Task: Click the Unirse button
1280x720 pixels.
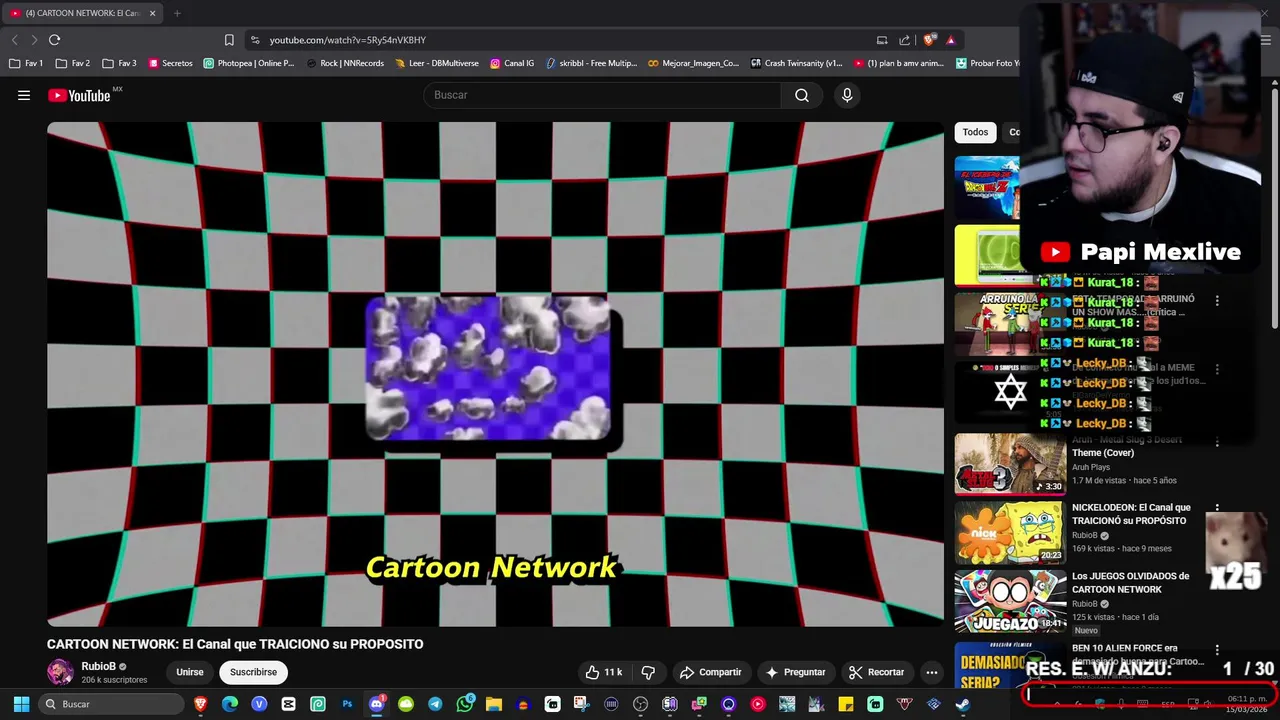Action: point(190,672)
